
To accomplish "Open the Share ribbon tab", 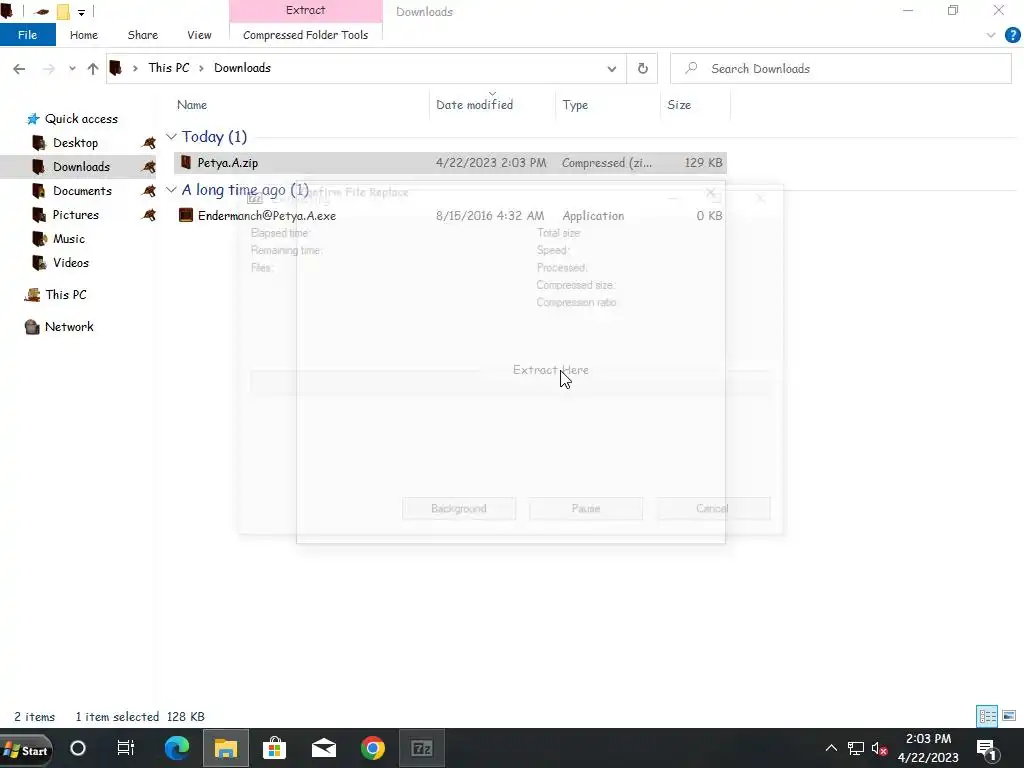I will click(x=142, y=35).
